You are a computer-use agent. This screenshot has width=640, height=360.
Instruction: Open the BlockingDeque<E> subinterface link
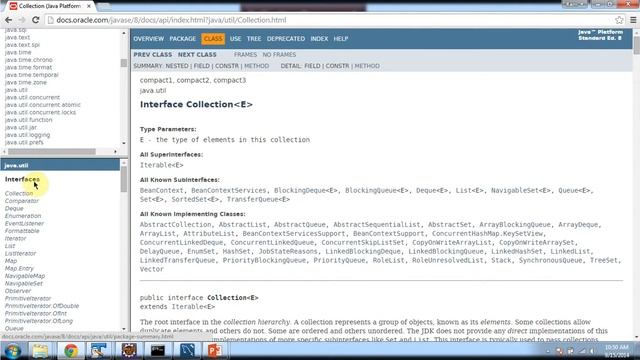pyautogui.click(x=306, y=191)
